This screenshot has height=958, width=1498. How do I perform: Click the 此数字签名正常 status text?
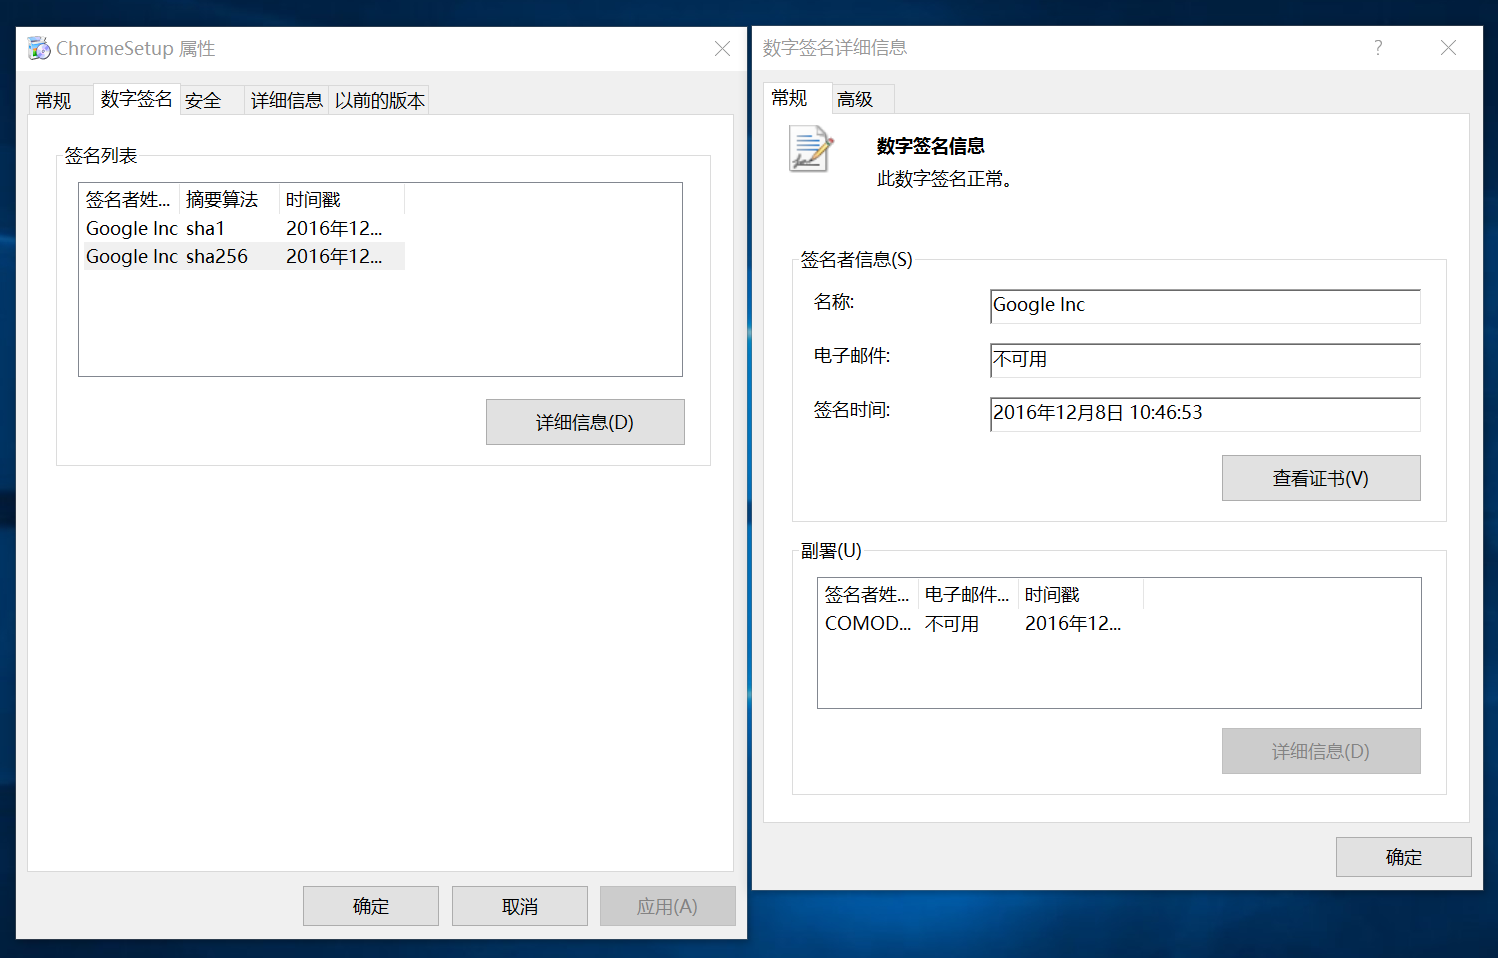945,179
